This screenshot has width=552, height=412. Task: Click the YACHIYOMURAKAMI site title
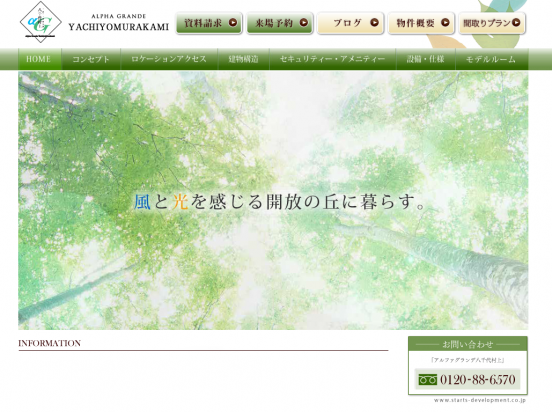[119, 27]
